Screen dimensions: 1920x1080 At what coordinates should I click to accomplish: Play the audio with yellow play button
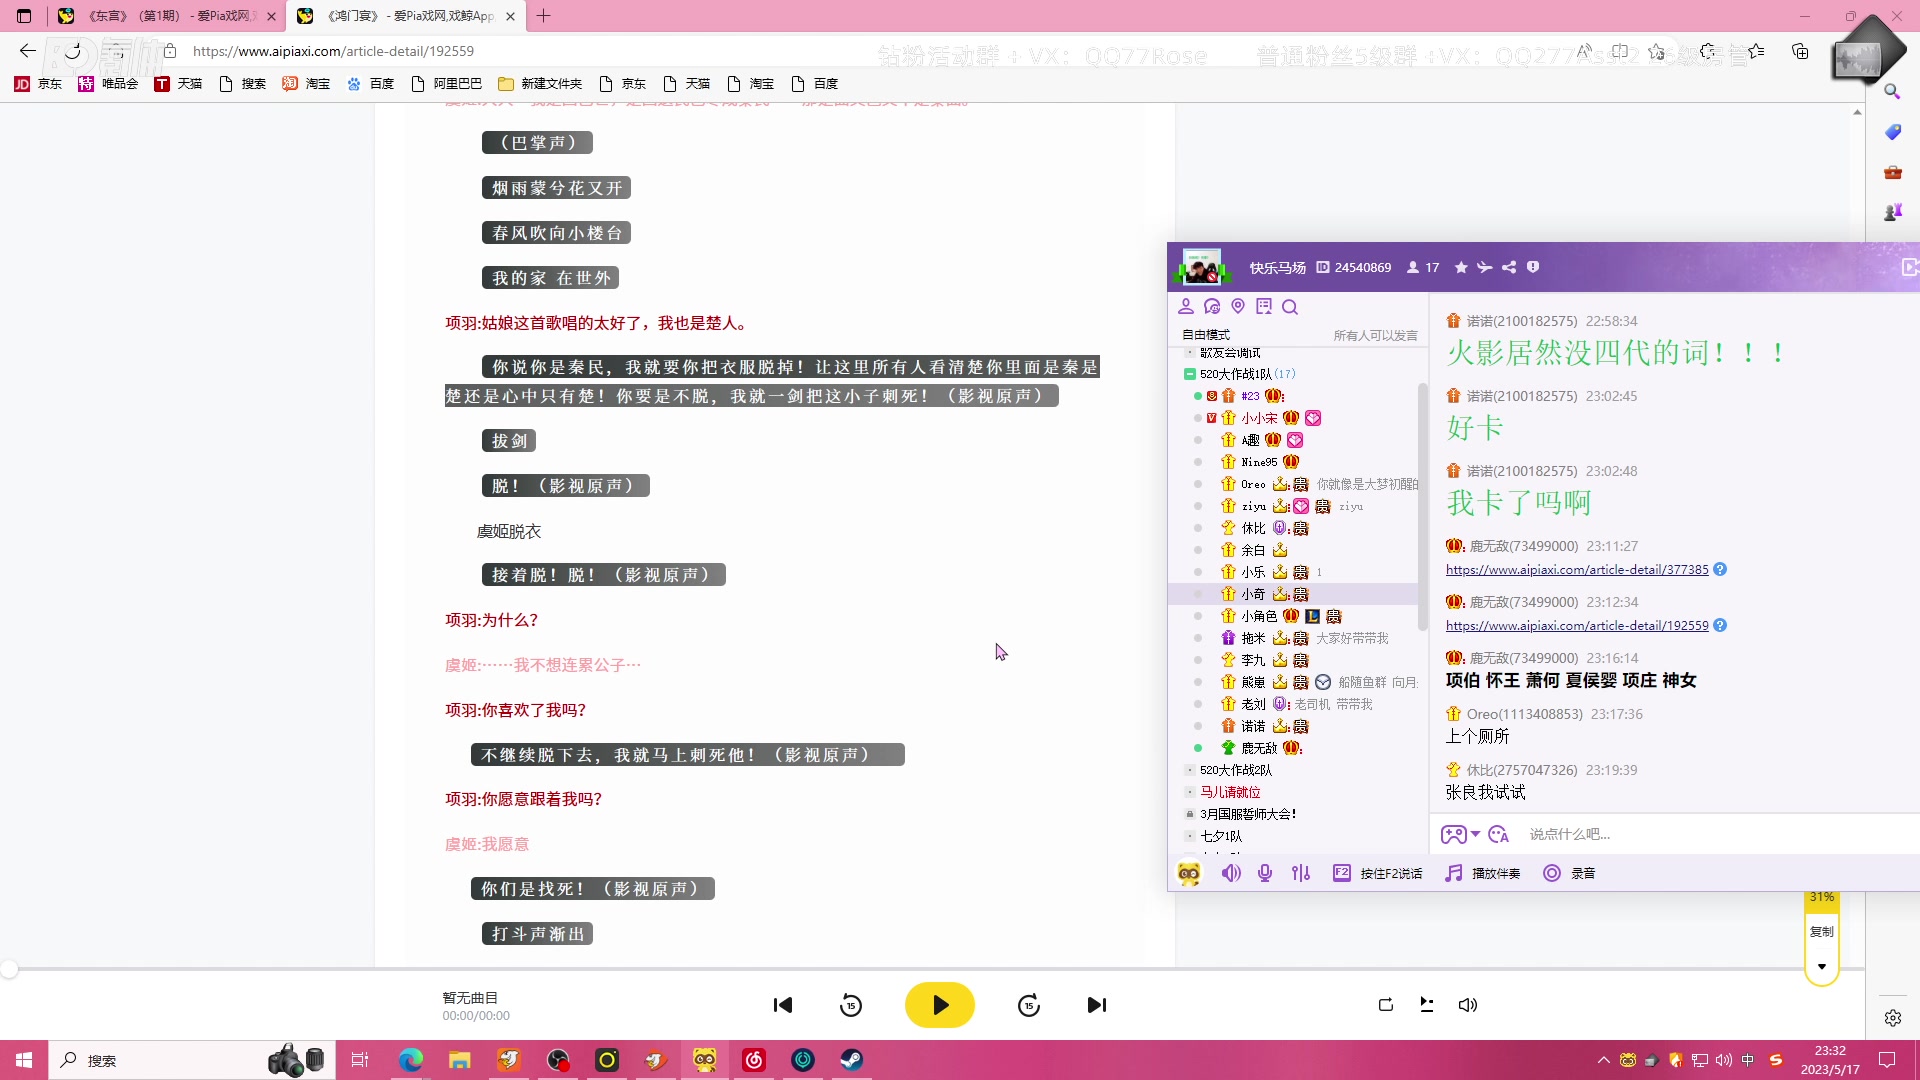939,1005
